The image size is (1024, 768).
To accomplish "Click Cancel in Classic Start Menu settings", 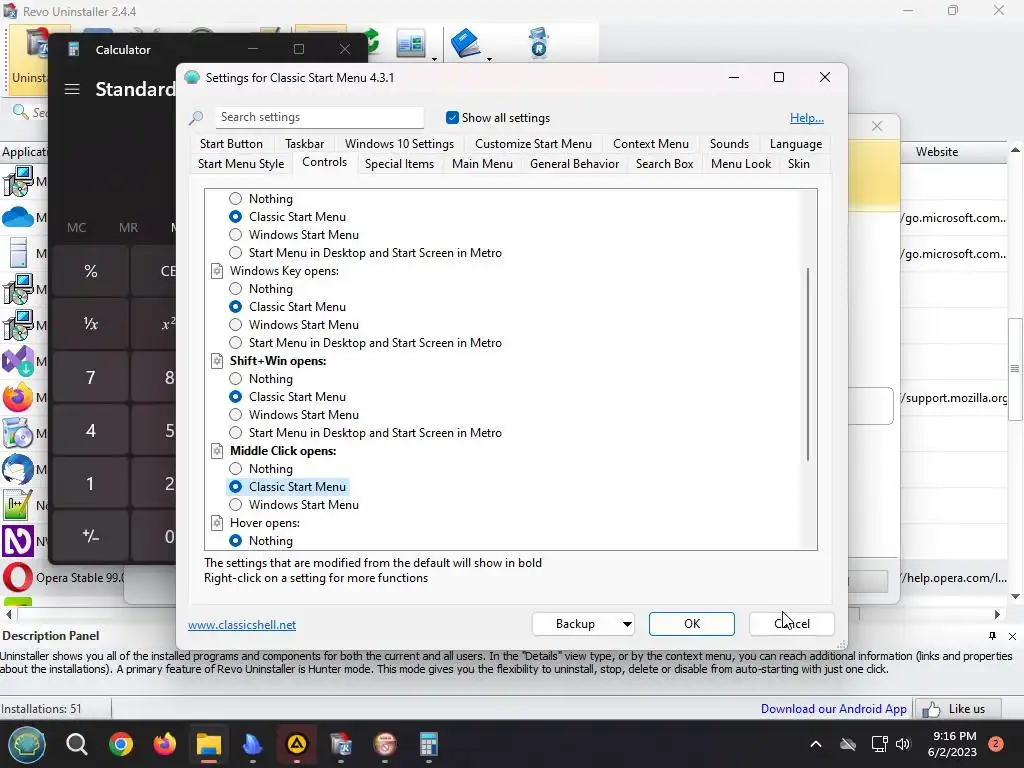I will (792, 624).
